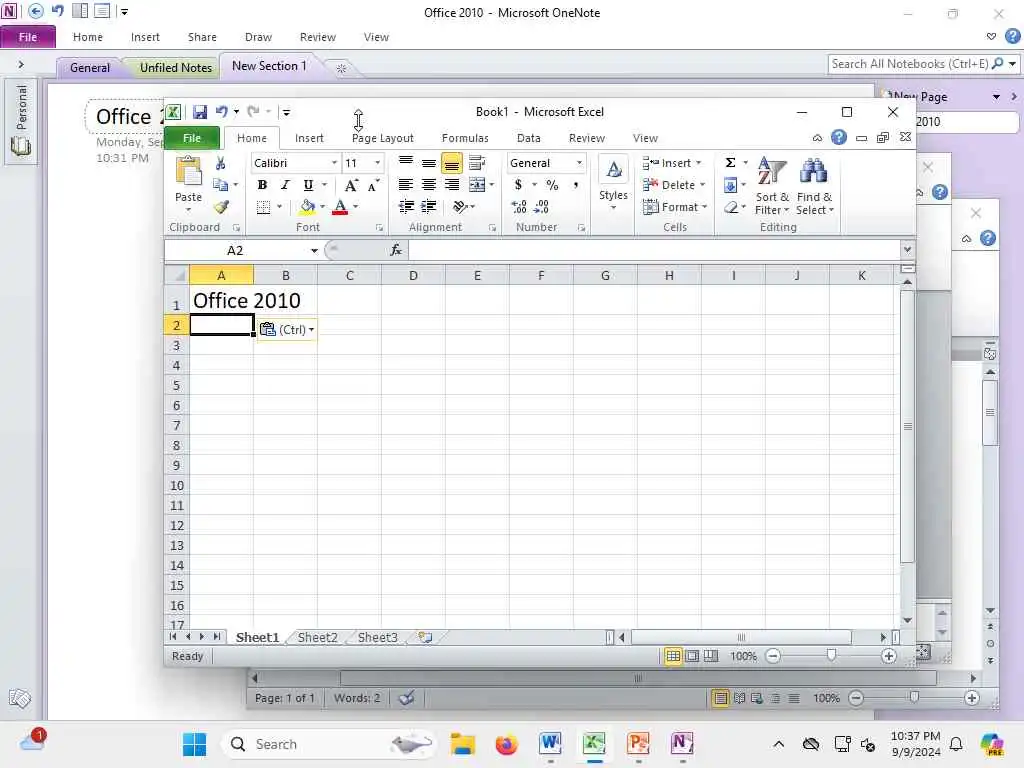The height and width of the screenshot is (768, 1024).
Task: Open the OneNote Draw tab
Action: click(258, 37)
